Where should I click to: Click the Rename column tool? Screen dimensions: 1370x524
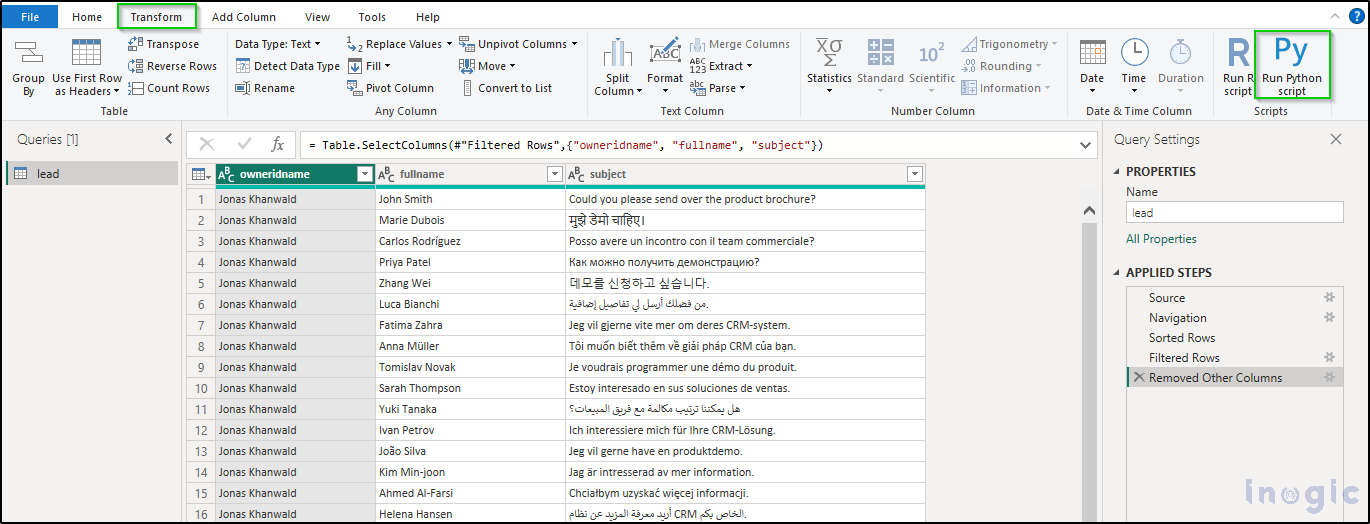pyautogui.click(x=265, y=88)
